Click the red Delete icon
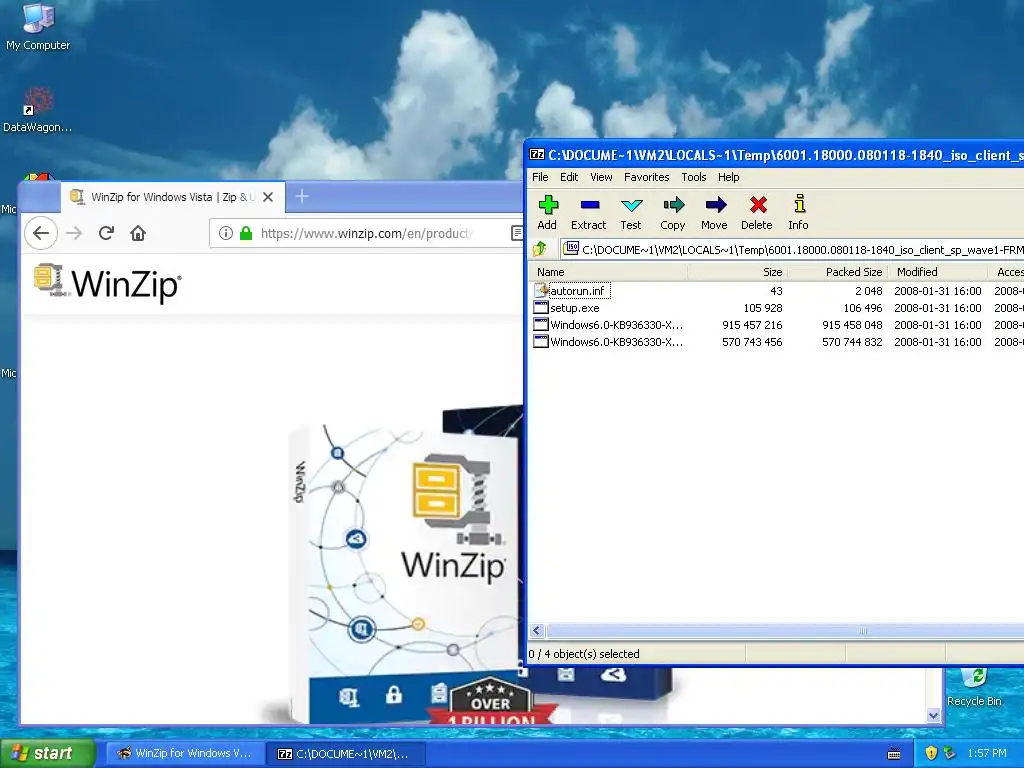 pos(757,213)
